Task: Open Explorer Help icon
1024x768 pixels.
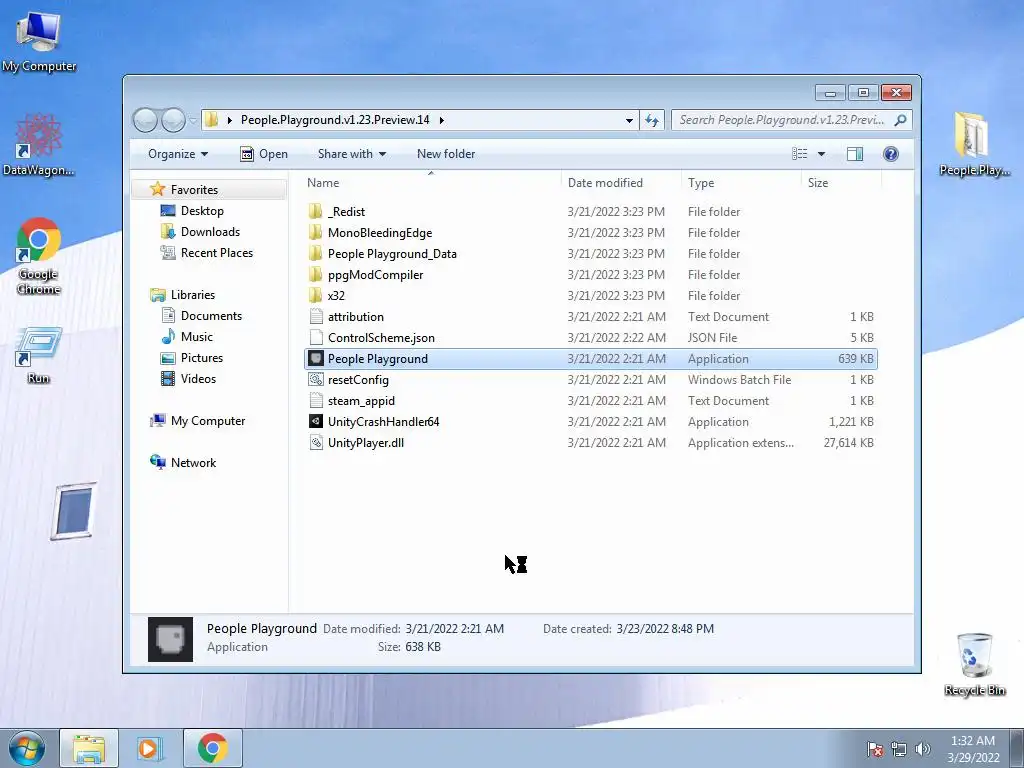Action: pos(891,153)
